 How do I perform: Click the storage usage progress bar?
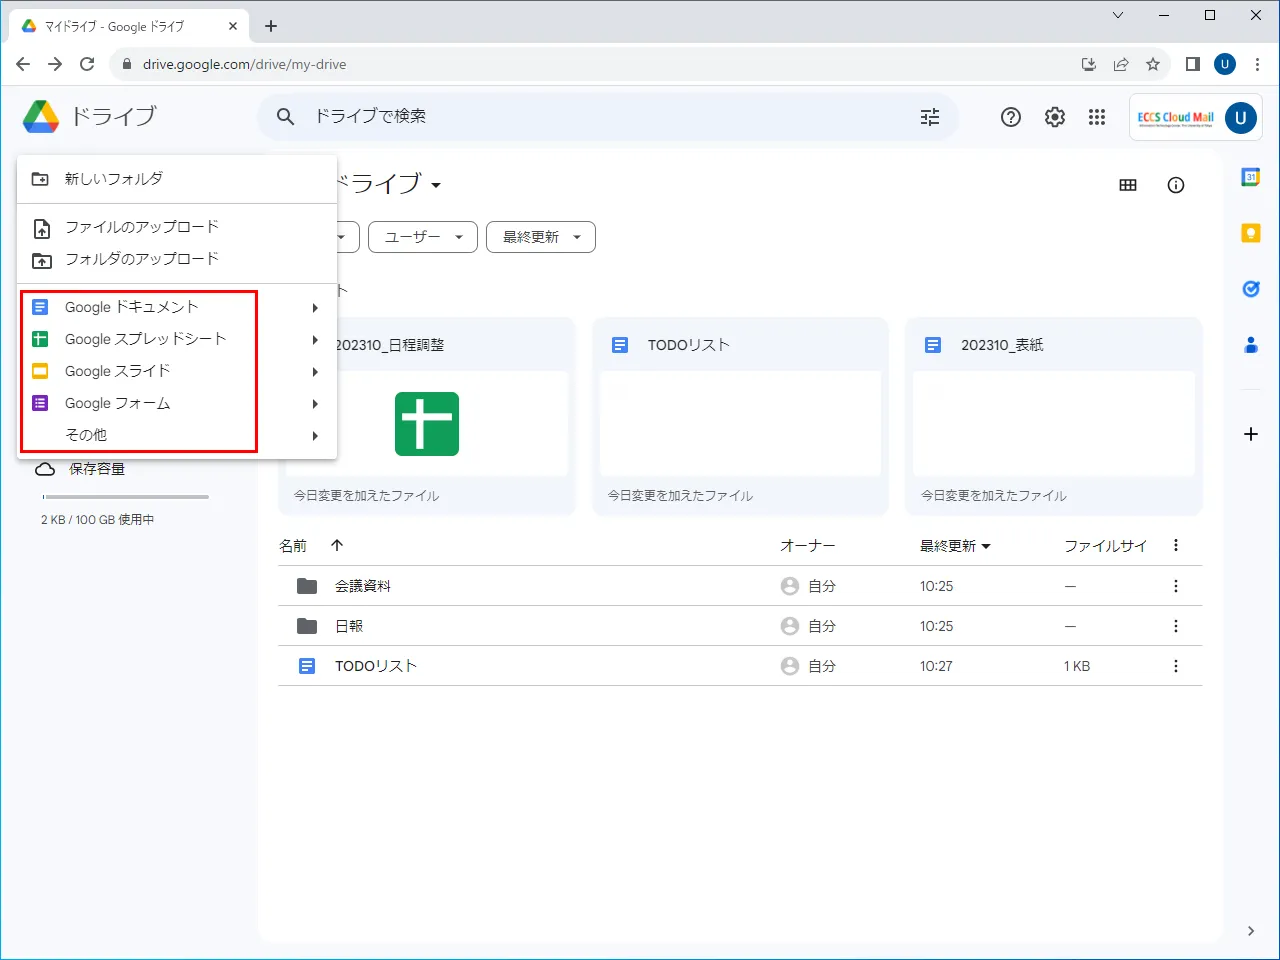(x=125, y=497)
